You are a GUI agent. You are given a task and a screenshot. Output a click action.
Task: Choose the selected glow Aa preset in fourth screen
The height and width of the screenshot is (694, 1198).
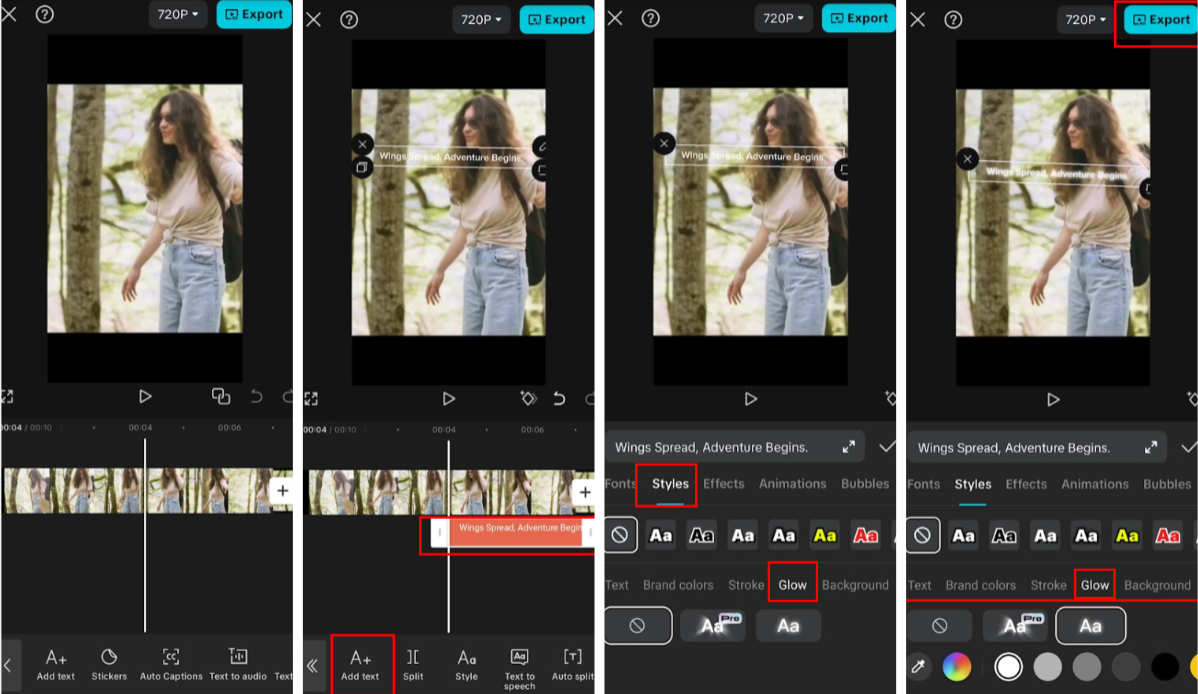tap(1090, 626)
